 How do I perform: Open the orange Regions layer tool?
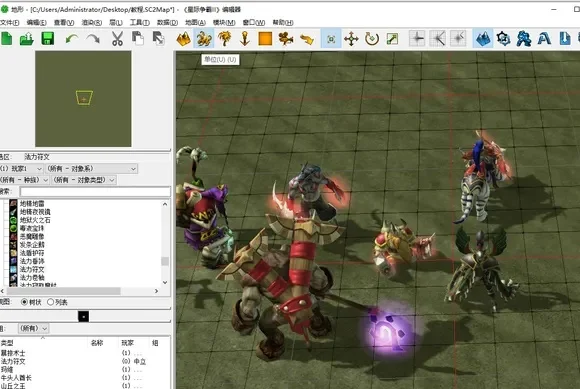click(x=265, y=38)
